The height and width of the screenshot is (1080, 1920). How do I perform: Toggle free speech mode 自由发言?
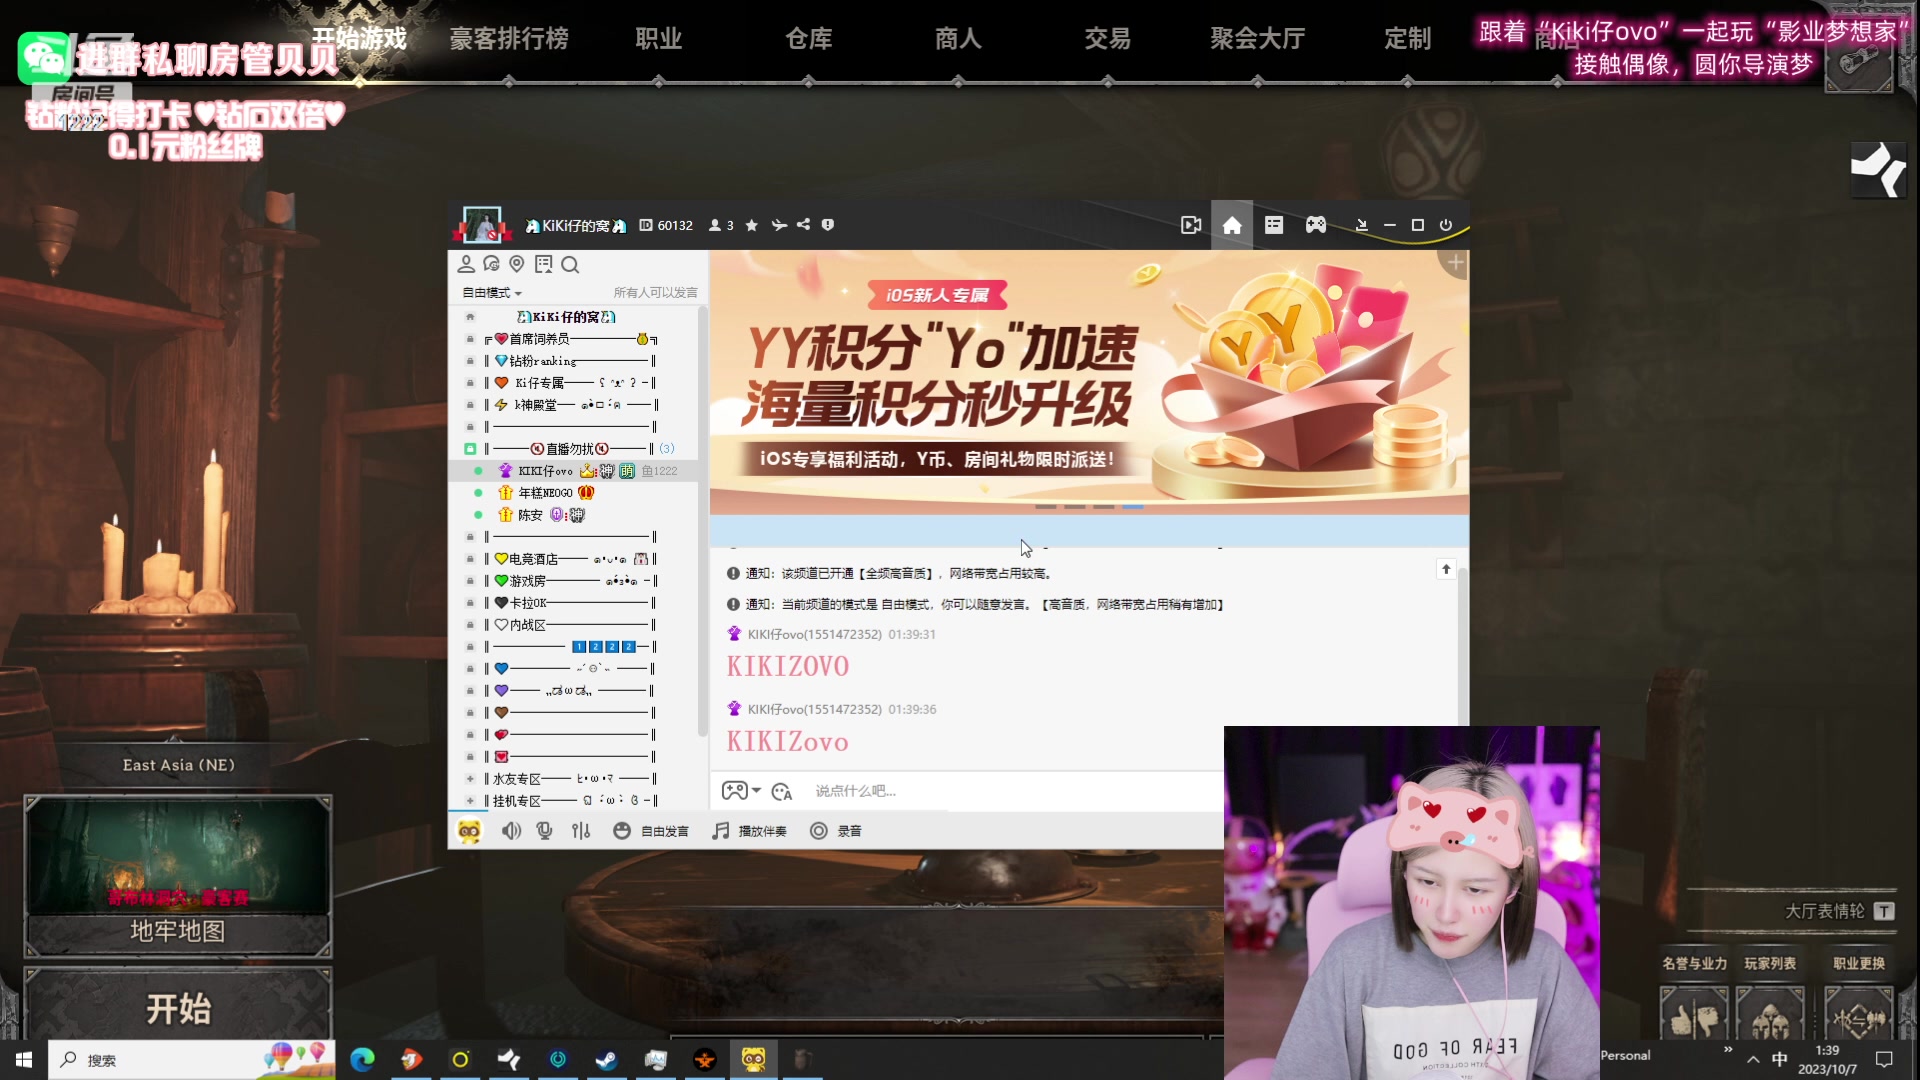point(651,831)
